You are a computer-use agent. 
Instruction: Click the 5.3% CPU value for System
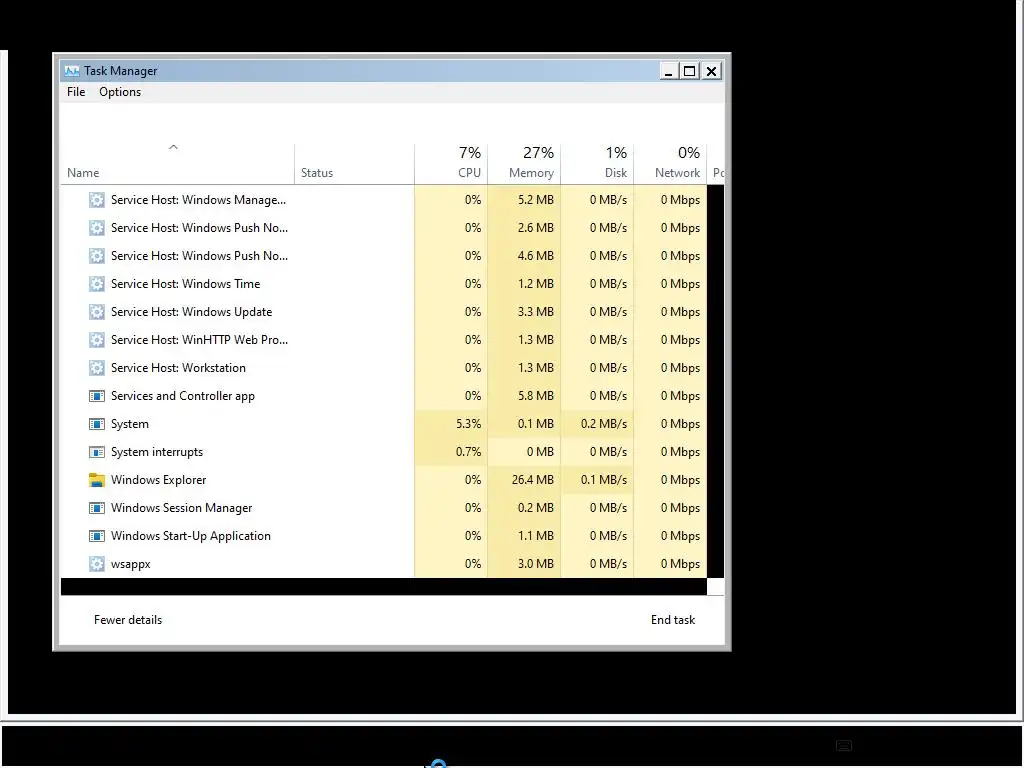coord(468,424)
